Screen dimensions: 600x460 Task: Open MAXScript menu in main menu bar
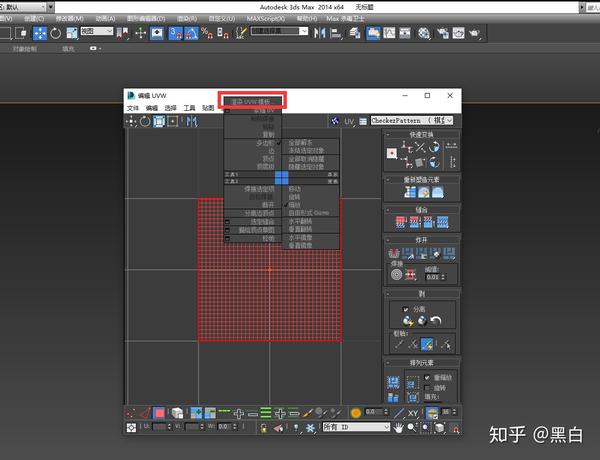(x=266, y=18)
